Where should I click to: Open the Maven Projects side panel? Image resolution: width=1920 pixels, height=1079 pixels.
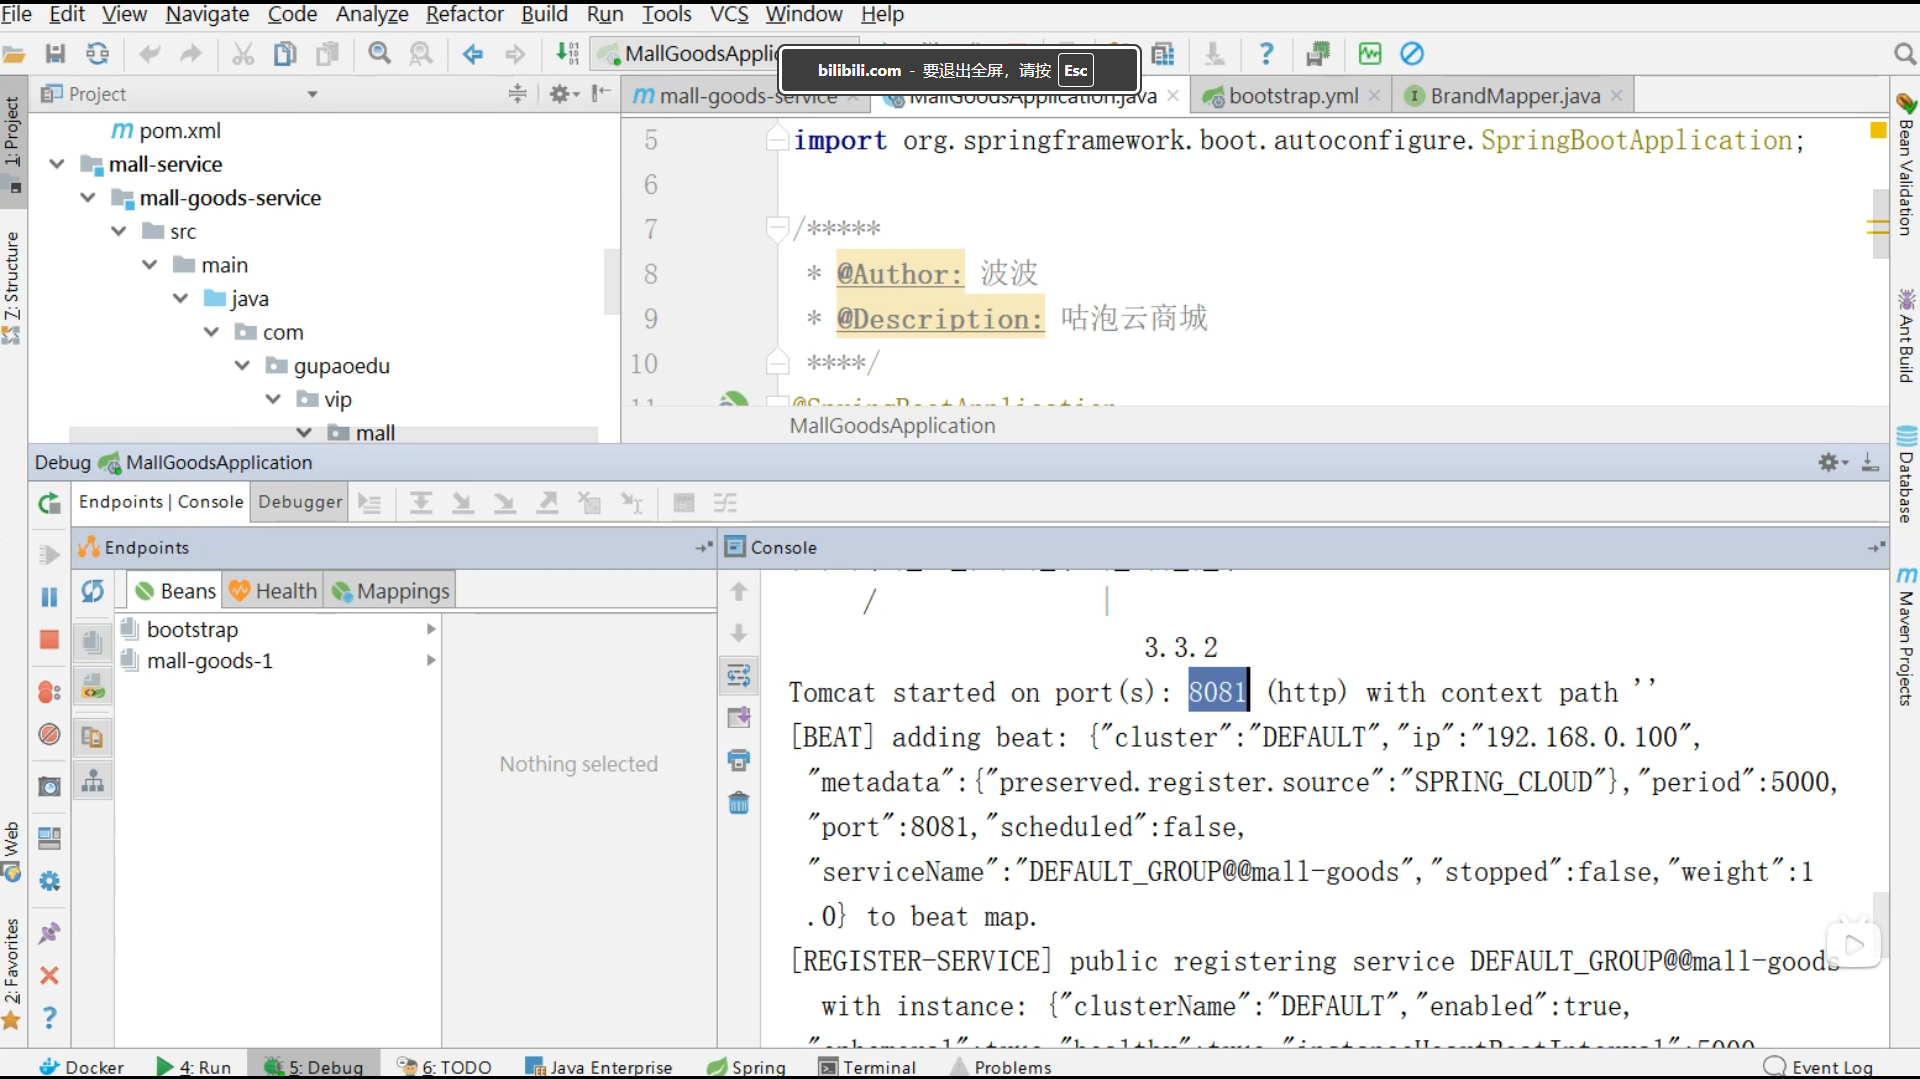click(x=1906, y=636)
